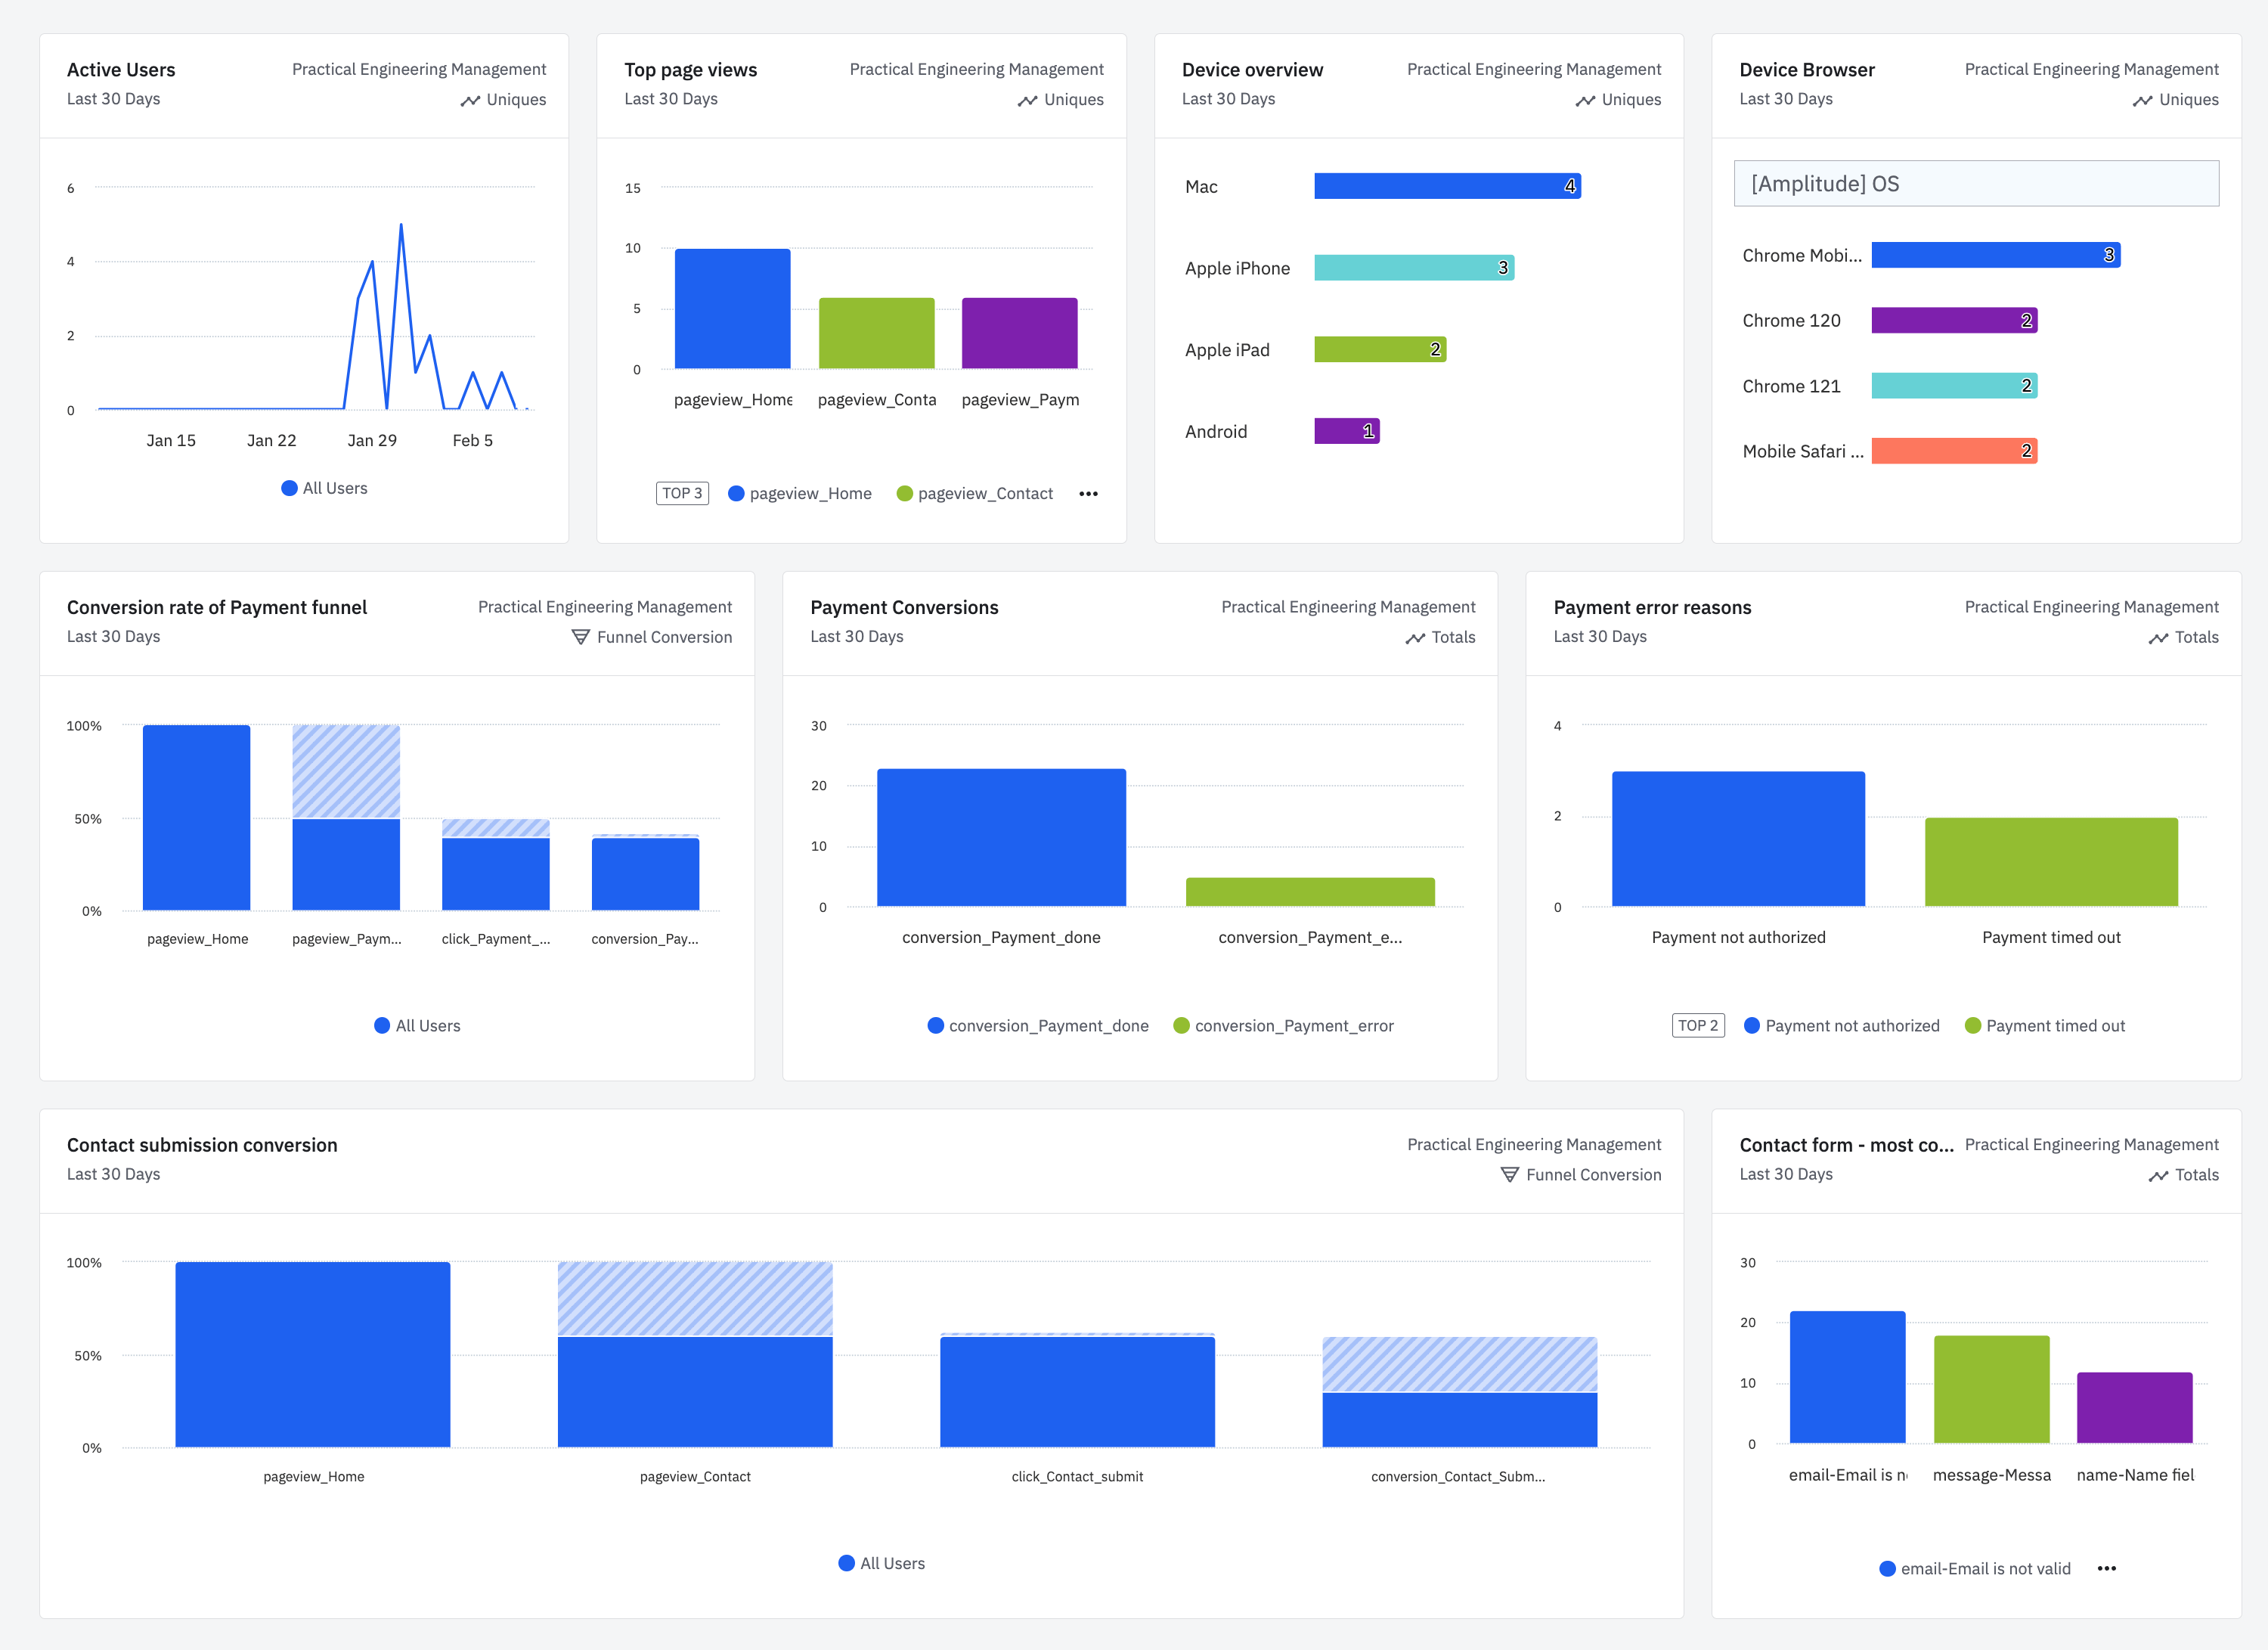Image resolution: width=2268 pixels, height=1650 pixels.
Task: Open the Device overview chart title
Action: click(1252, 70)
